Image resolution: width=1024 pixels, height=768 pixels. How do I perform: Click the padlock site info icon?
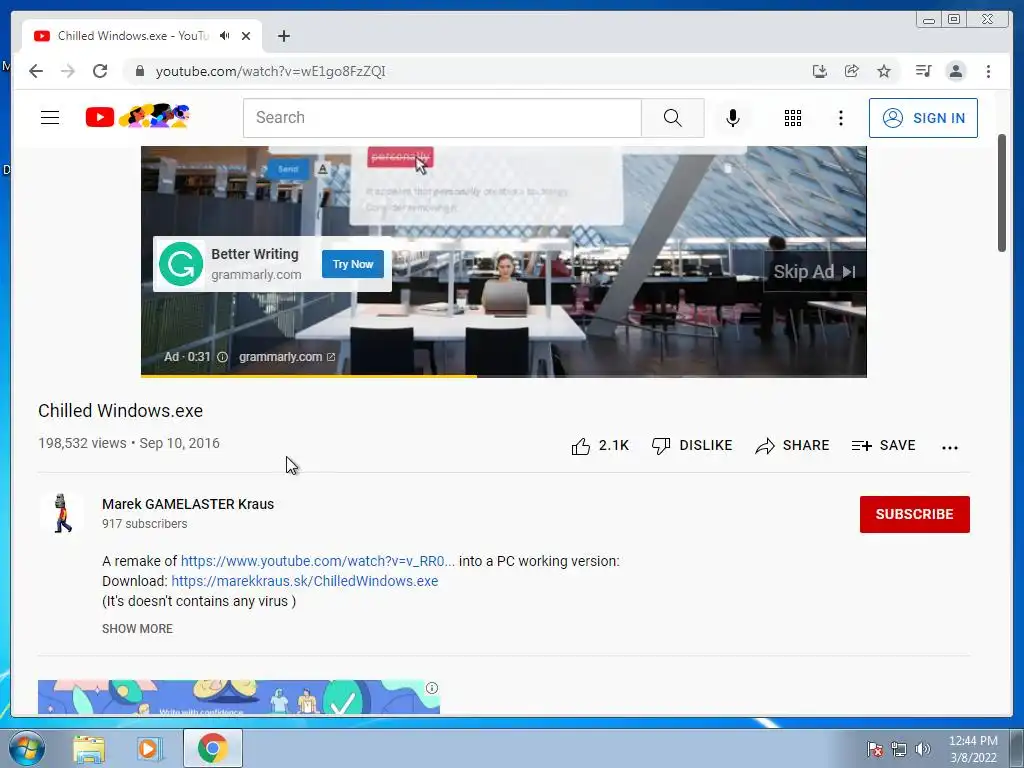click(x=139, y=71)
